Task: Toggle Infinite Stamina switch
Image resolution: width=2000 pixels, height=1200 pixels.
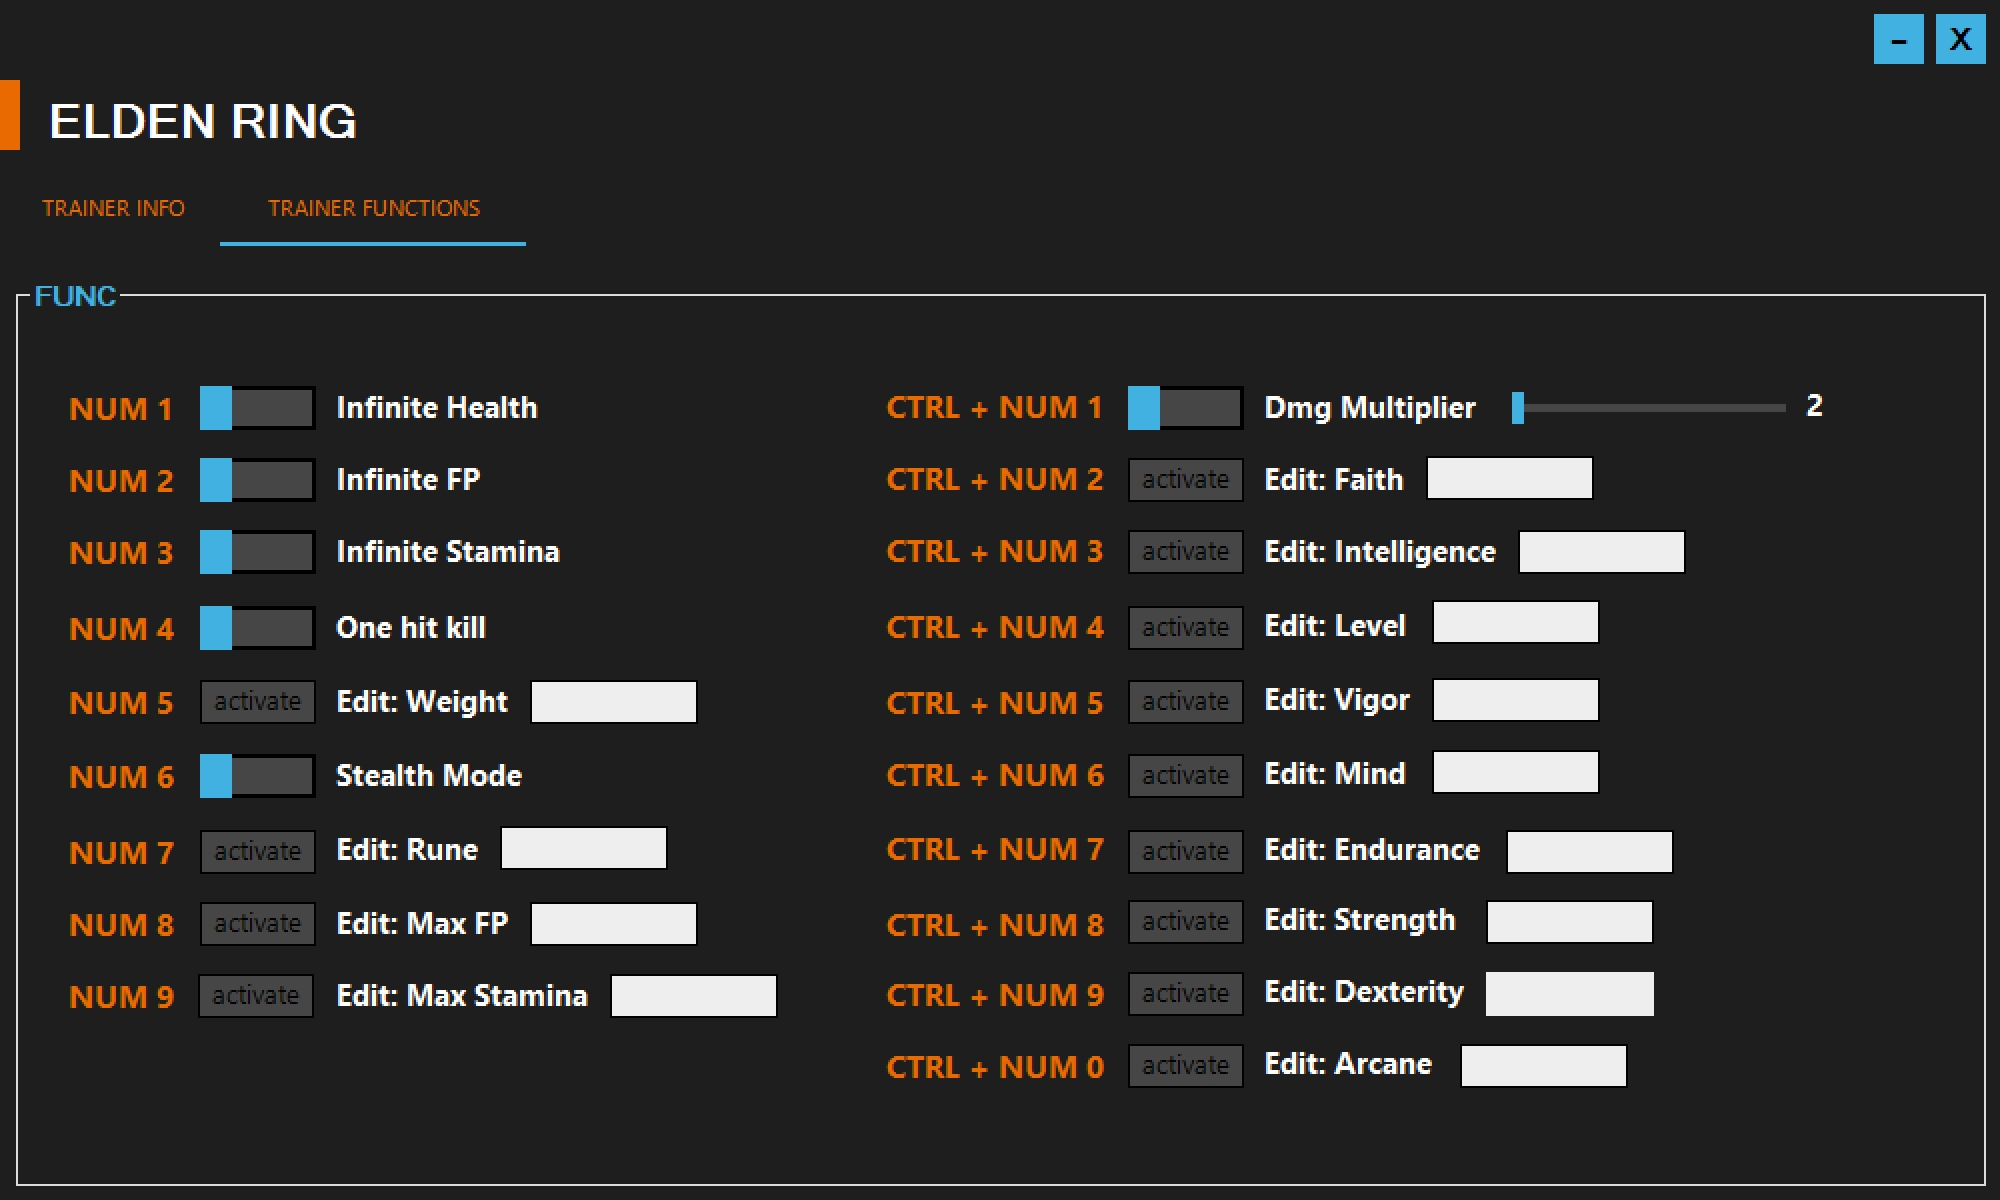Action: coord(258,552)
